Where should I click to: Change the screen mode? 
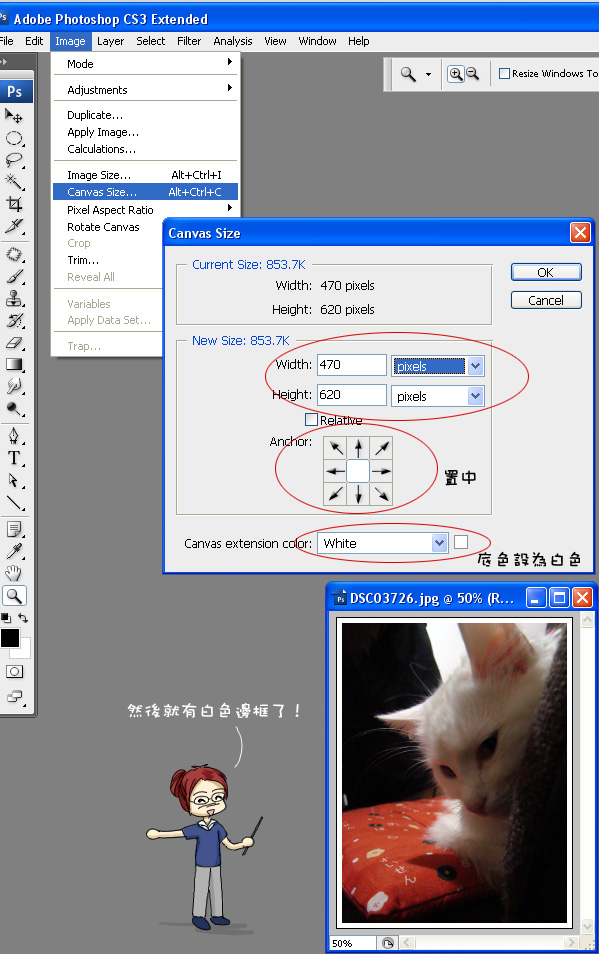[x=14, y=697]
